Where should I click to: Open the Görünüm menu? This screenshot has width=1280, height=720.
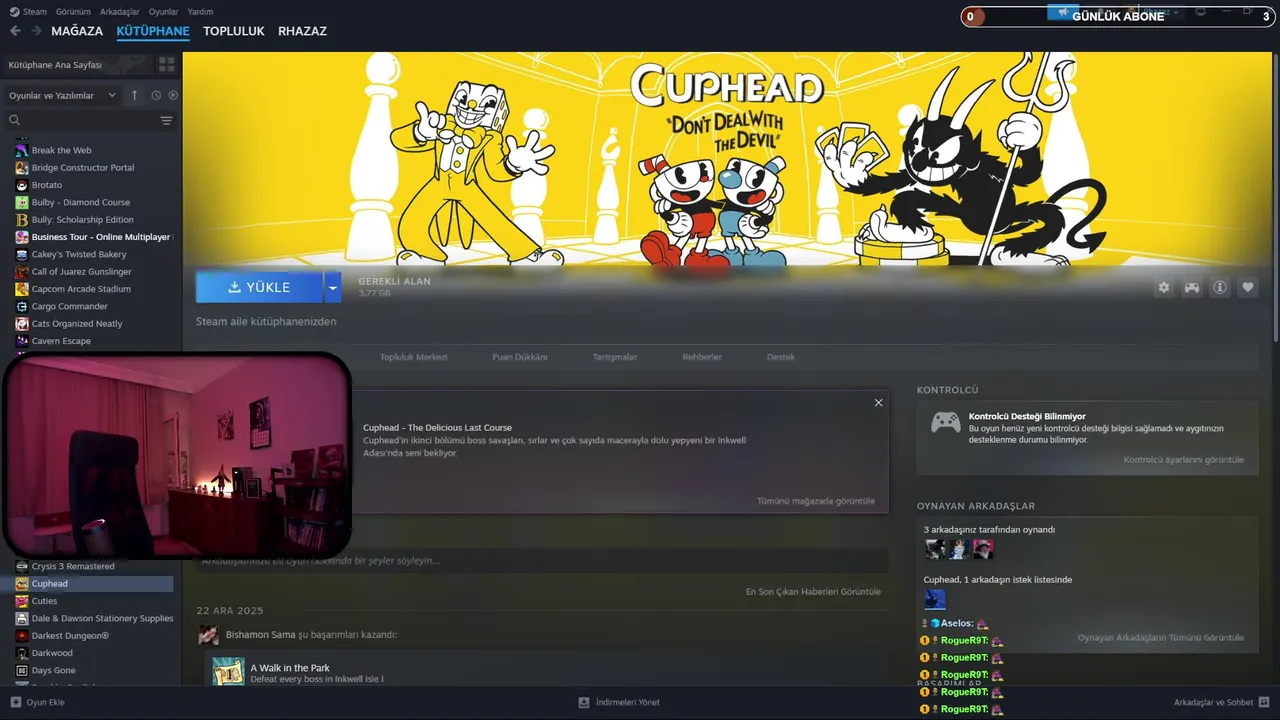pos(73,12)
